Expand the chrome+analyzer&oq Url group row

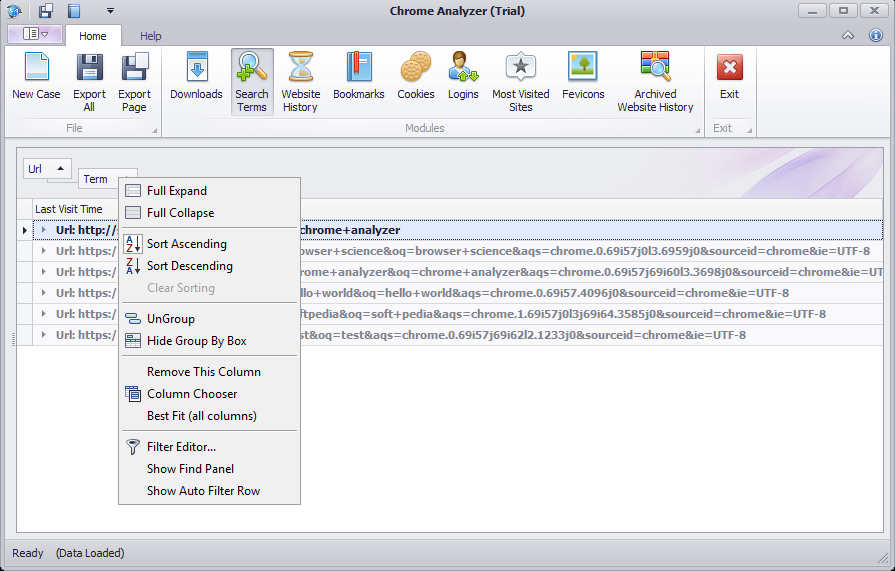click(43, 272)
